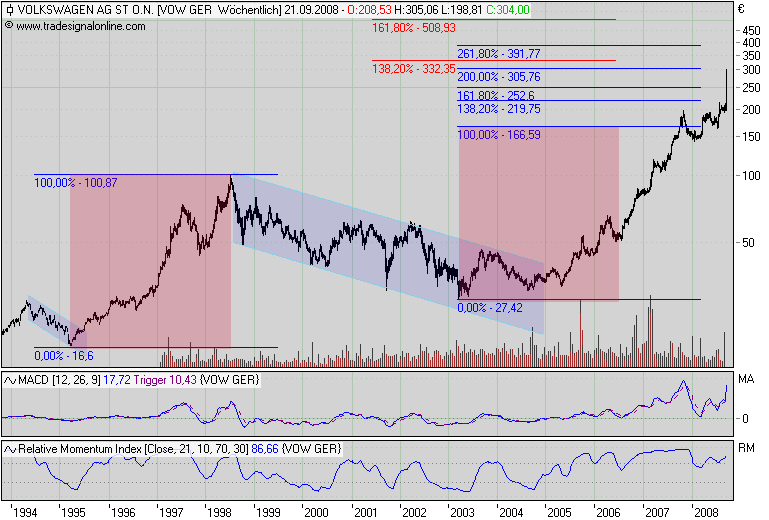Viewport: 769px width, 520px height.
Task: Click the 1994 year label on time axis
Action: click(x=25, y=513)
